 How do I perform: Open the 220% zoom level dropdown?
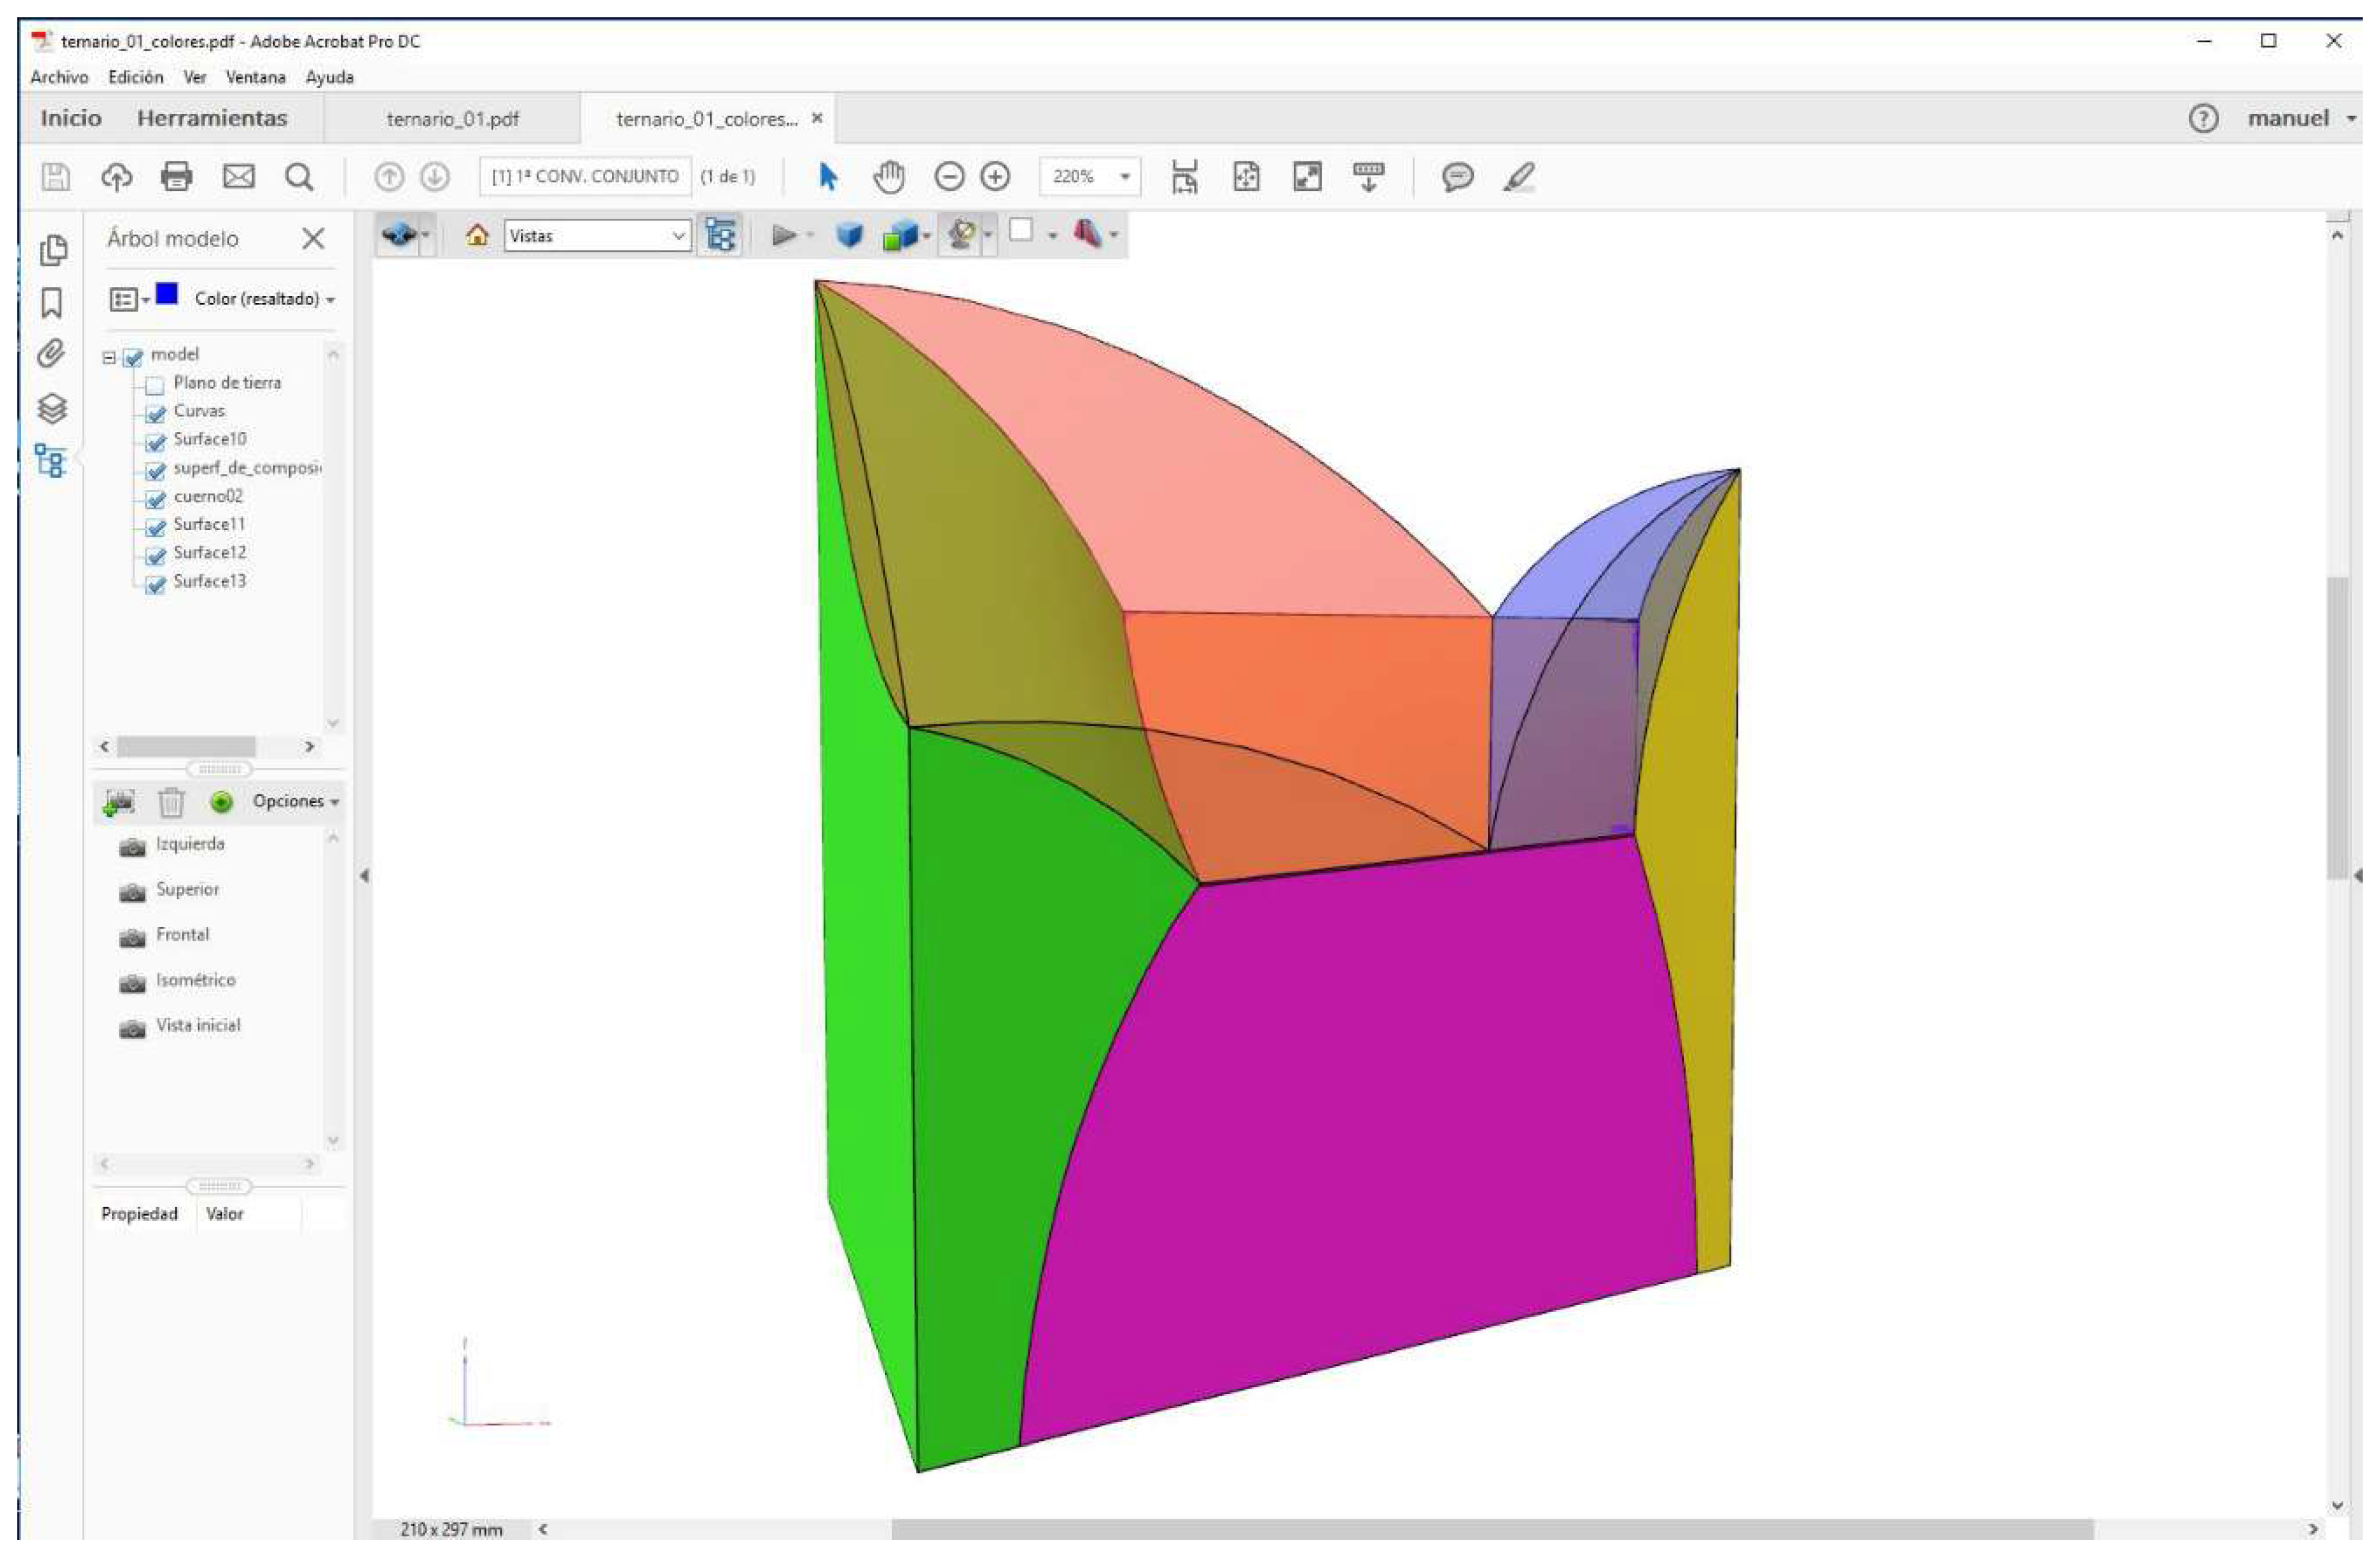pyautogui.click(x=1125, y=177)
